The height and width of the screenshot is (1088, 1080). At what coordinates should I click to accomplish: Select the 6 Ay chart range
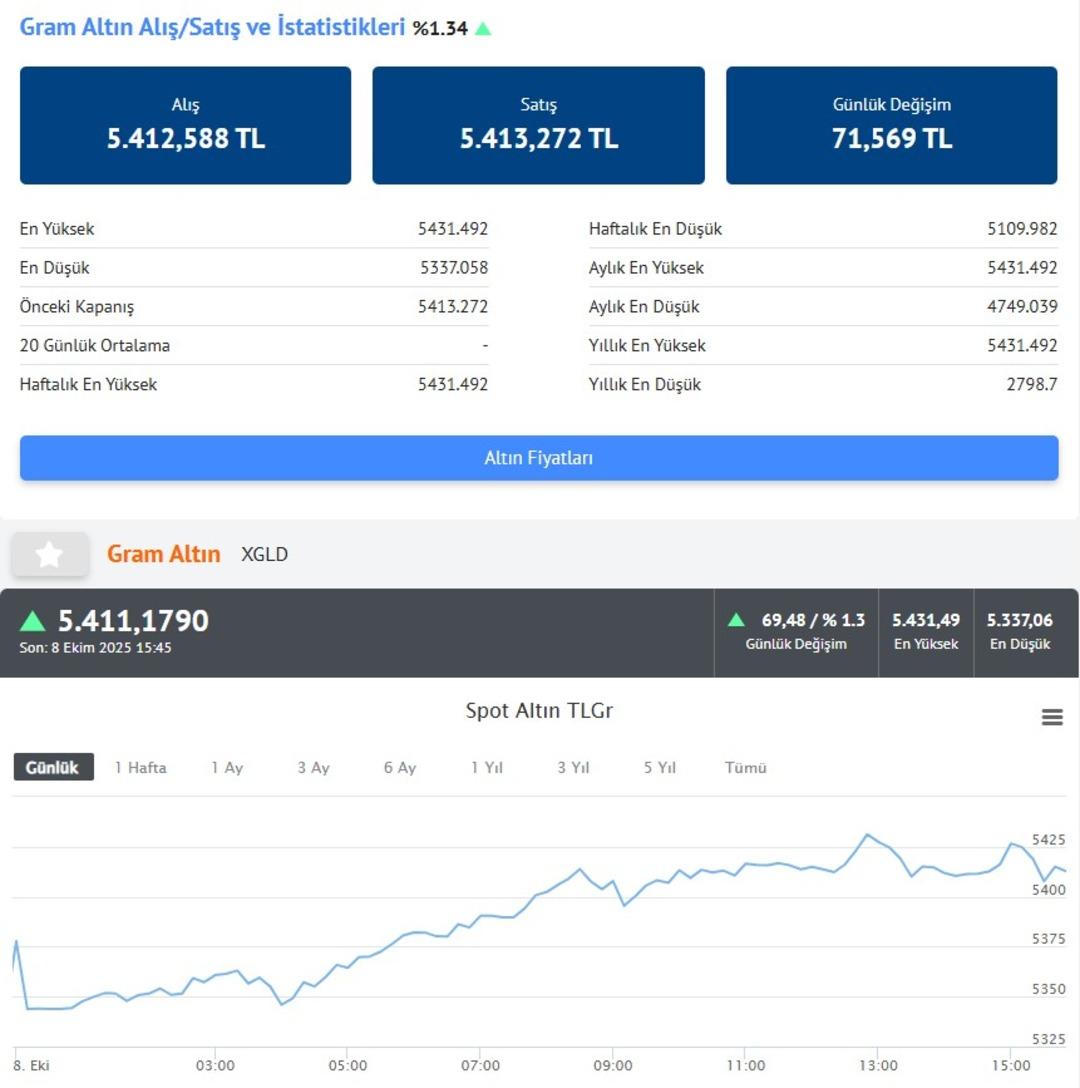coord(400,768)
